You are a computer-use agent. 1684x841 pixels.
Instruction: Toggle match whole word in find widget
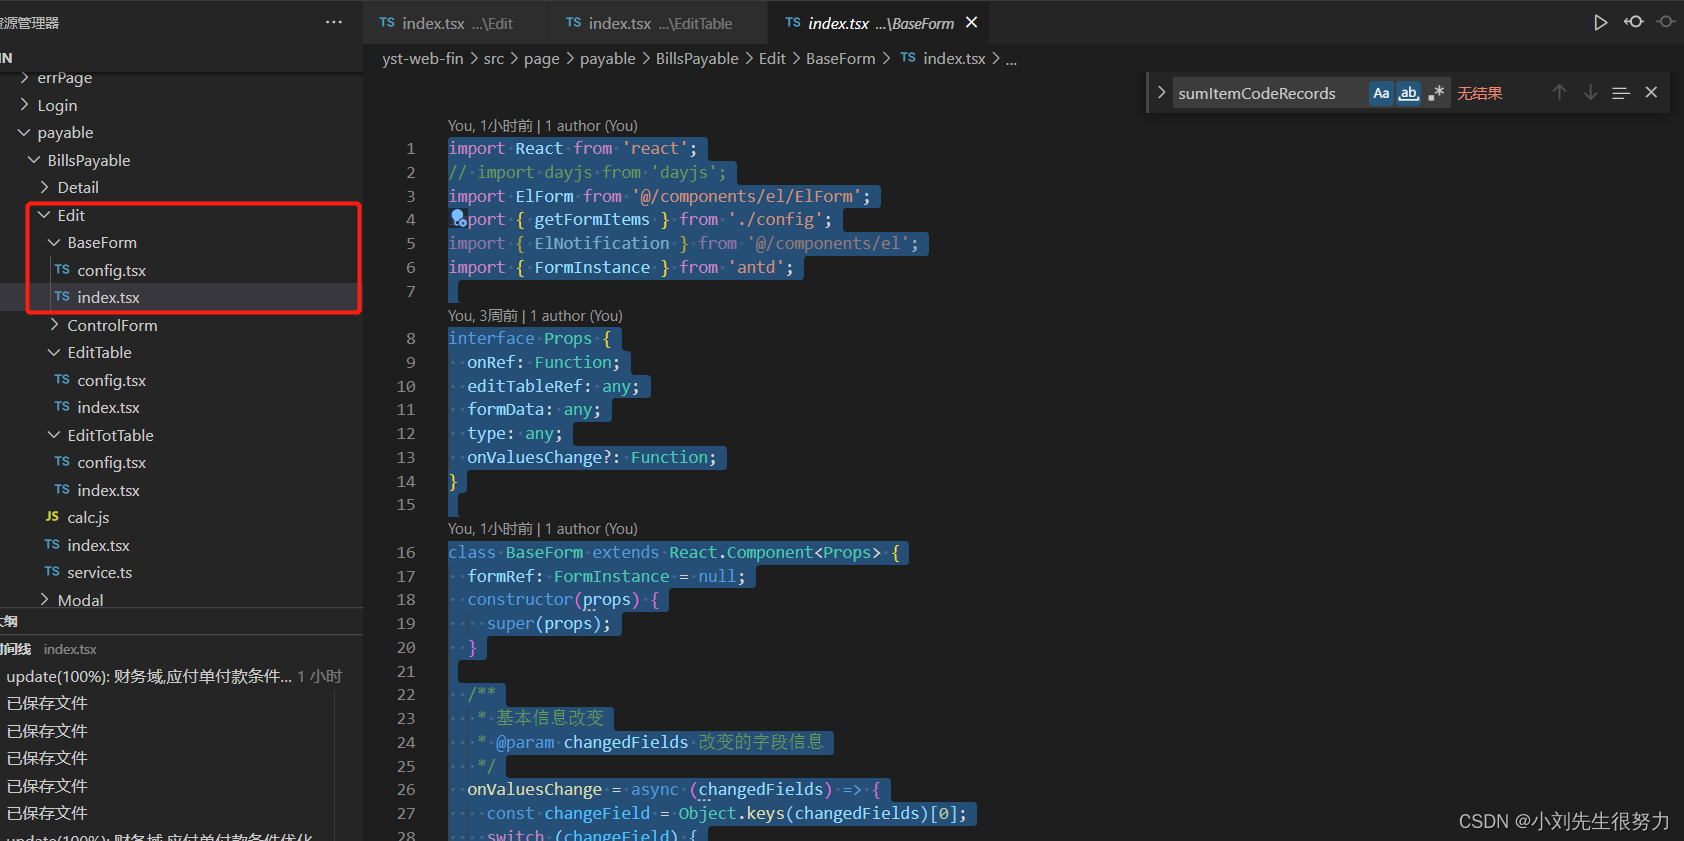(x=1408, y=93)
